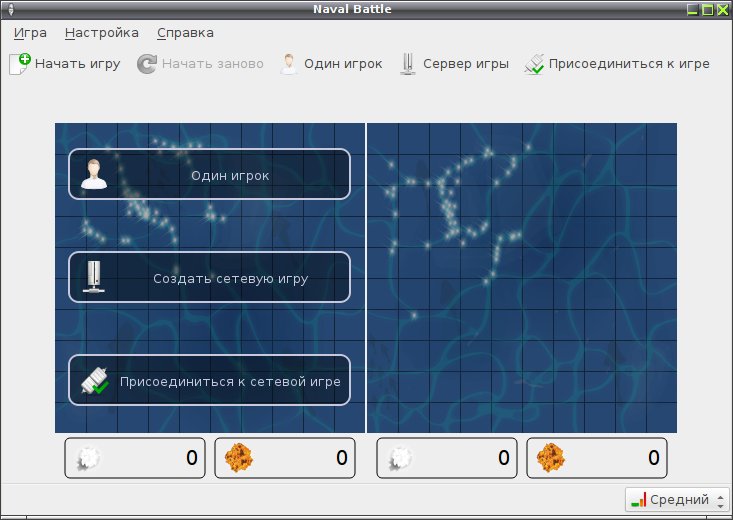
Task: Start single player via the 'Один игрок' board button
Action: [209, 174]
